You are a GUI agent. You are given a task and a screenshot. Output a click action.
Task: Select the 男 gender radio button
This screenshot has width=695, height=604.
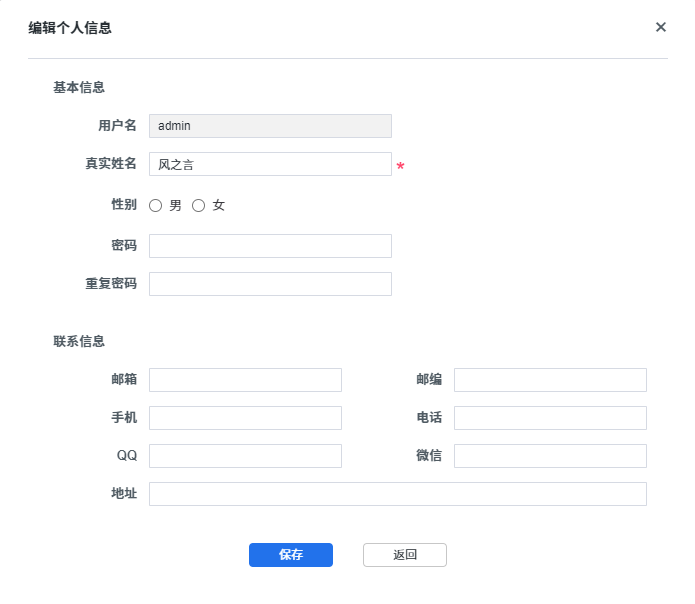click(x=155, y=206)
